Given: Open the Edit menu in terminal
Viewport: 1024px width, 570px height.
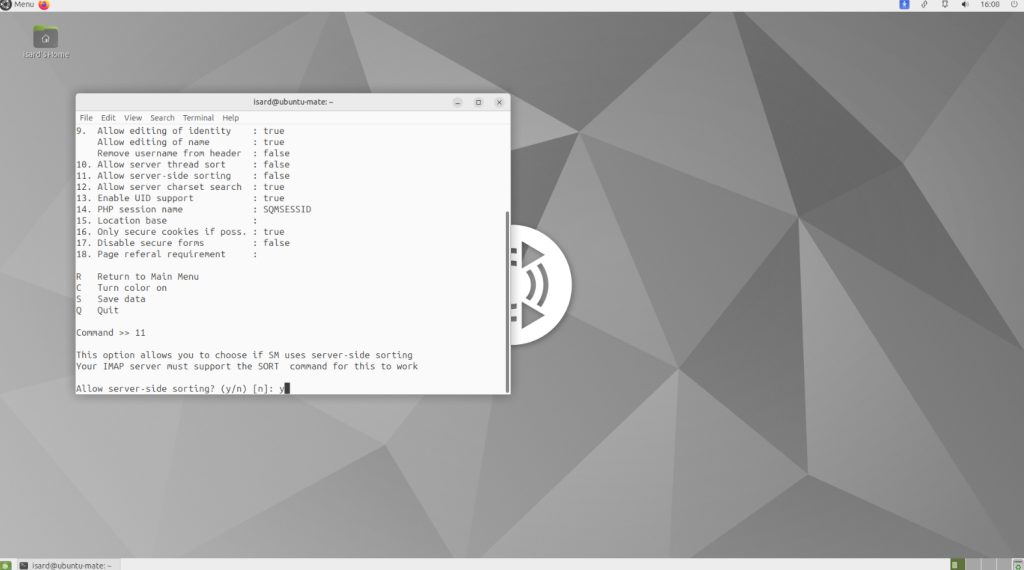Looking at the screenshot, I should (108, 118).
